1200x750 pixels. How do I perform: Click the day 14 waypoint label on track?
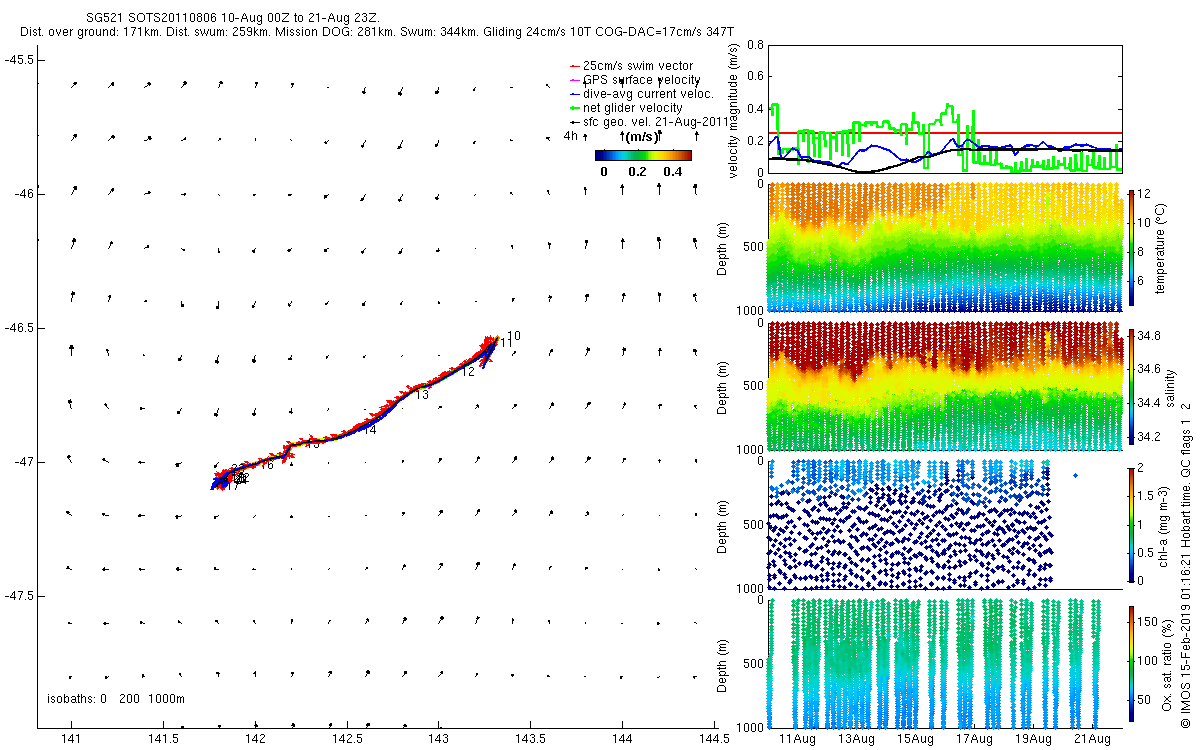pyautogui.click(x=369, y=430)
